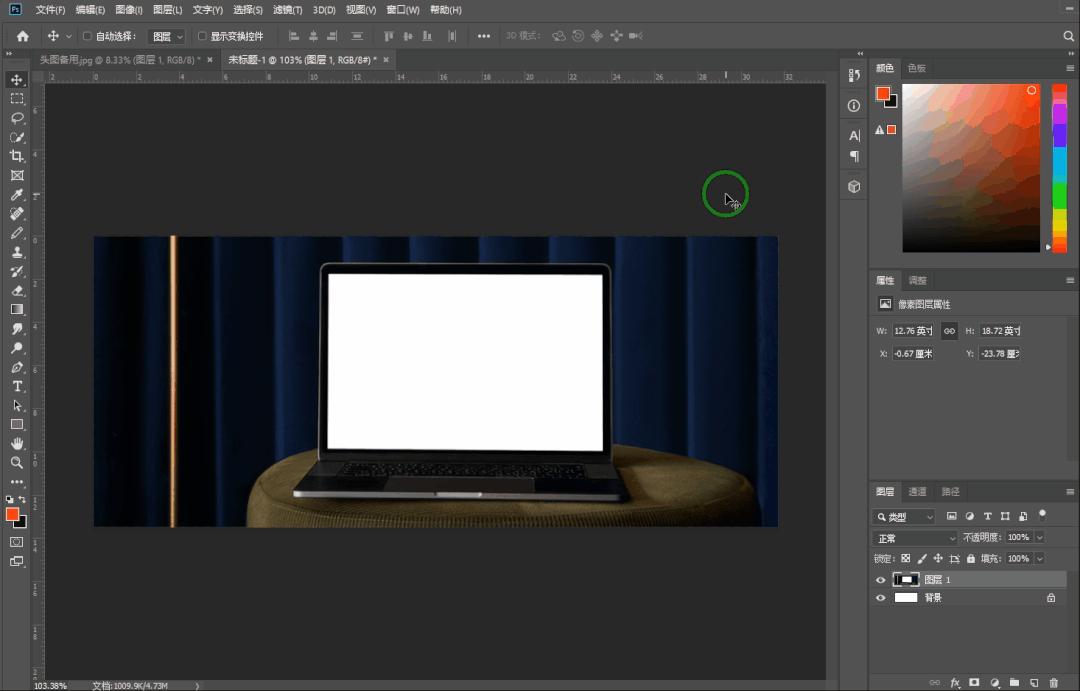Create a new layer with the new layer icon
The width and height of the screenshot is (1080, 691).
point(1034,682)
